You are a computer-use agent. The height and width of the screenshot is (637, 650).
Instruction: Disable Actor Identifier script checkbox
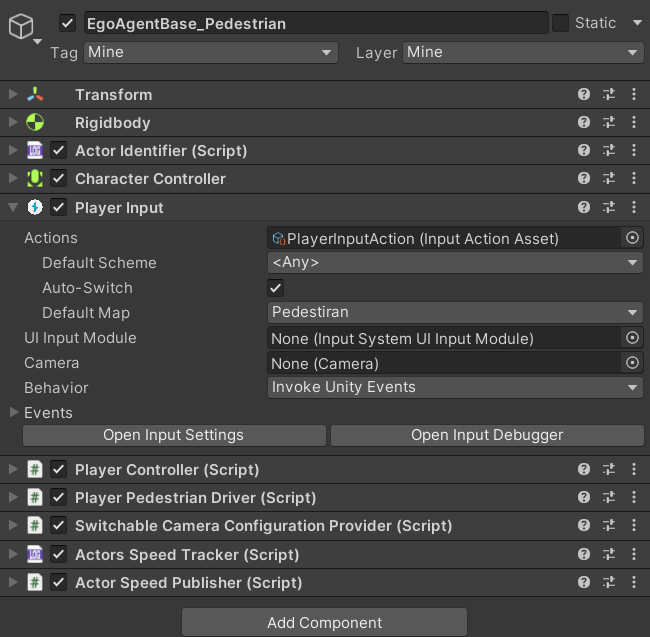tap(58, 150)
